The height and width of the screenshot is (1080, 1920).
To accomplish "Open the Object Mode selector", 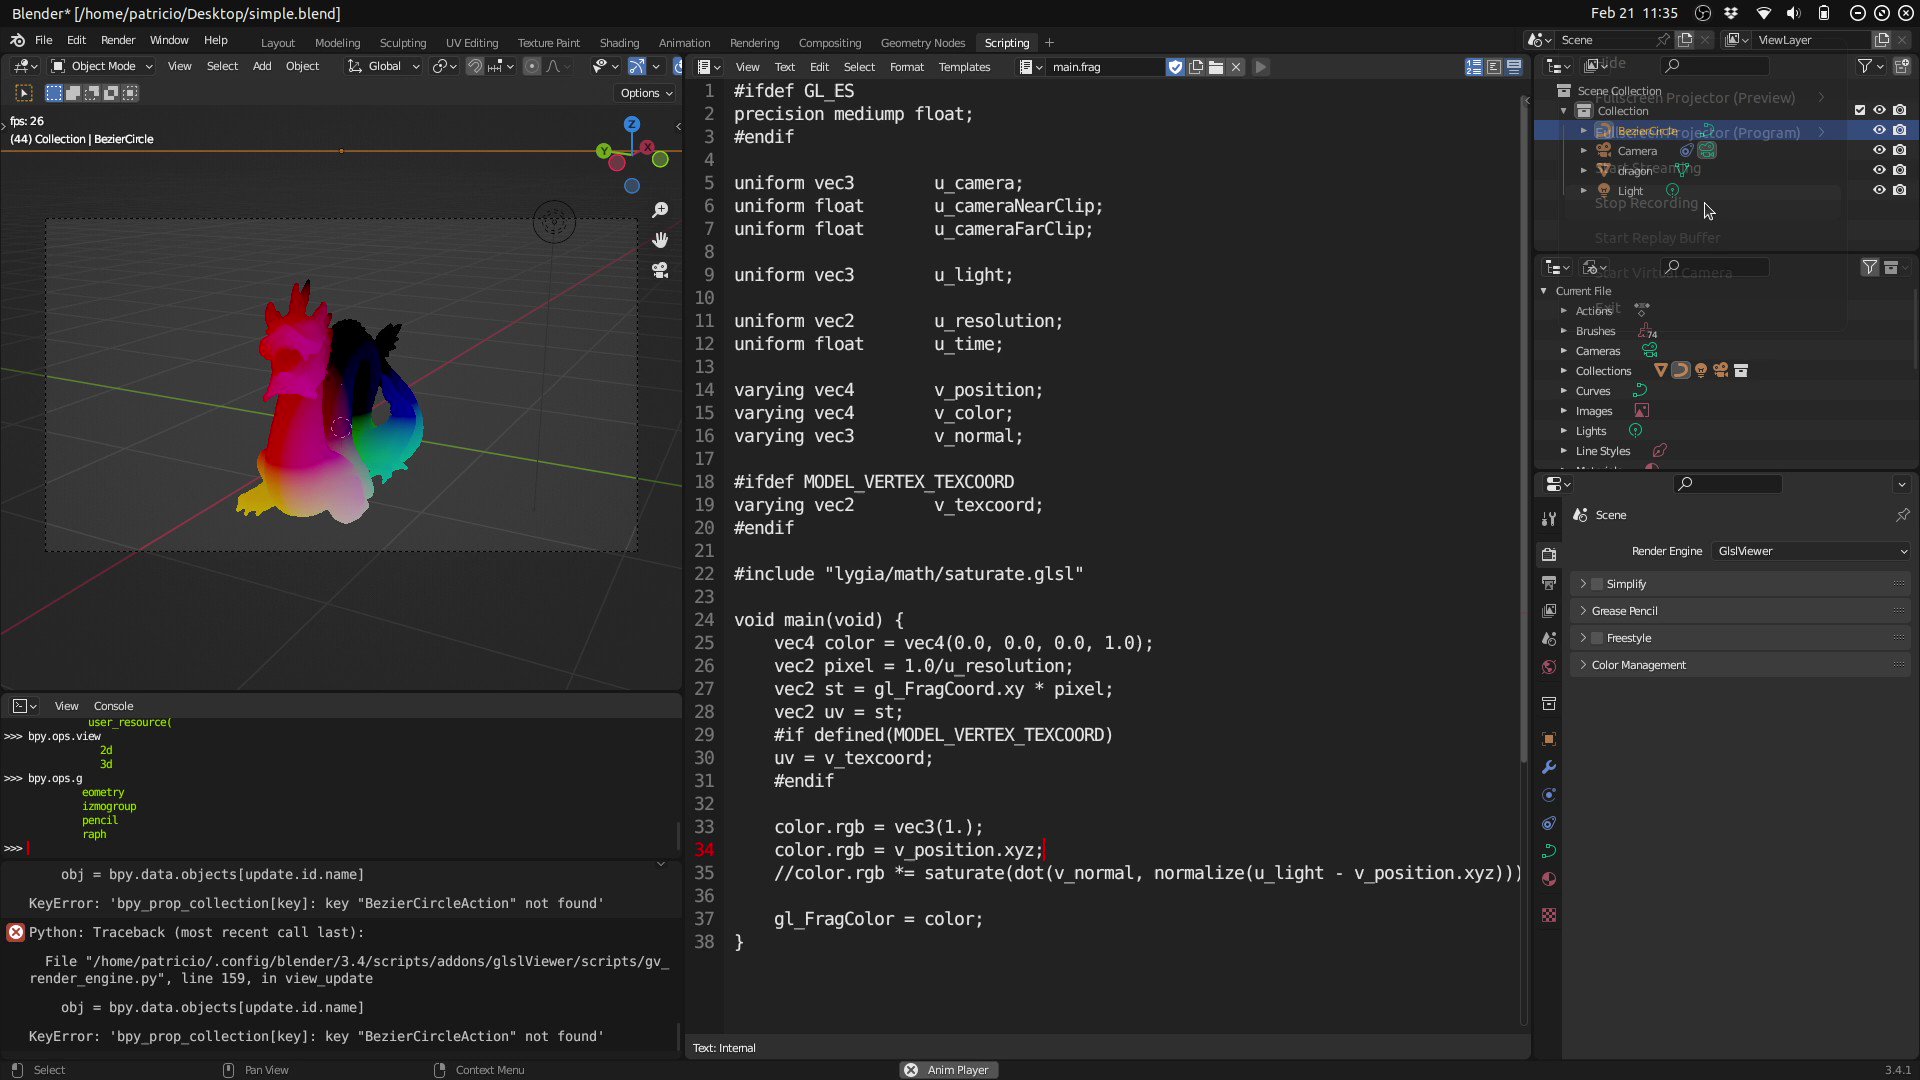I will tap(100, 66).
